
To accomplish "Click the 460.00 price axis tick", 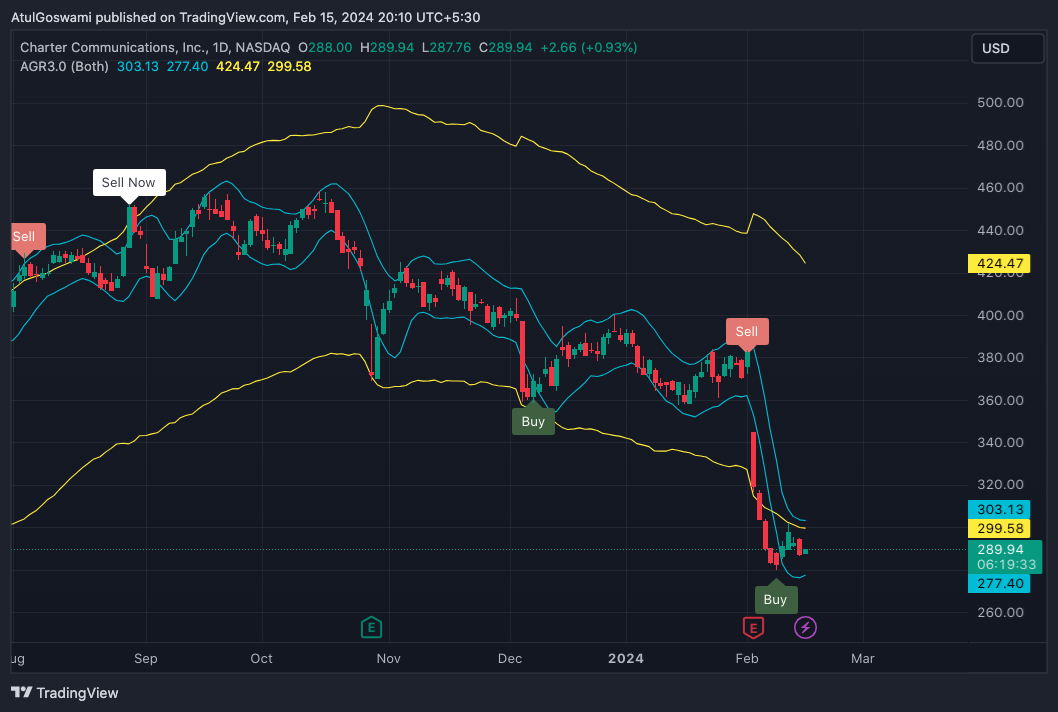I will point(1000,188).
